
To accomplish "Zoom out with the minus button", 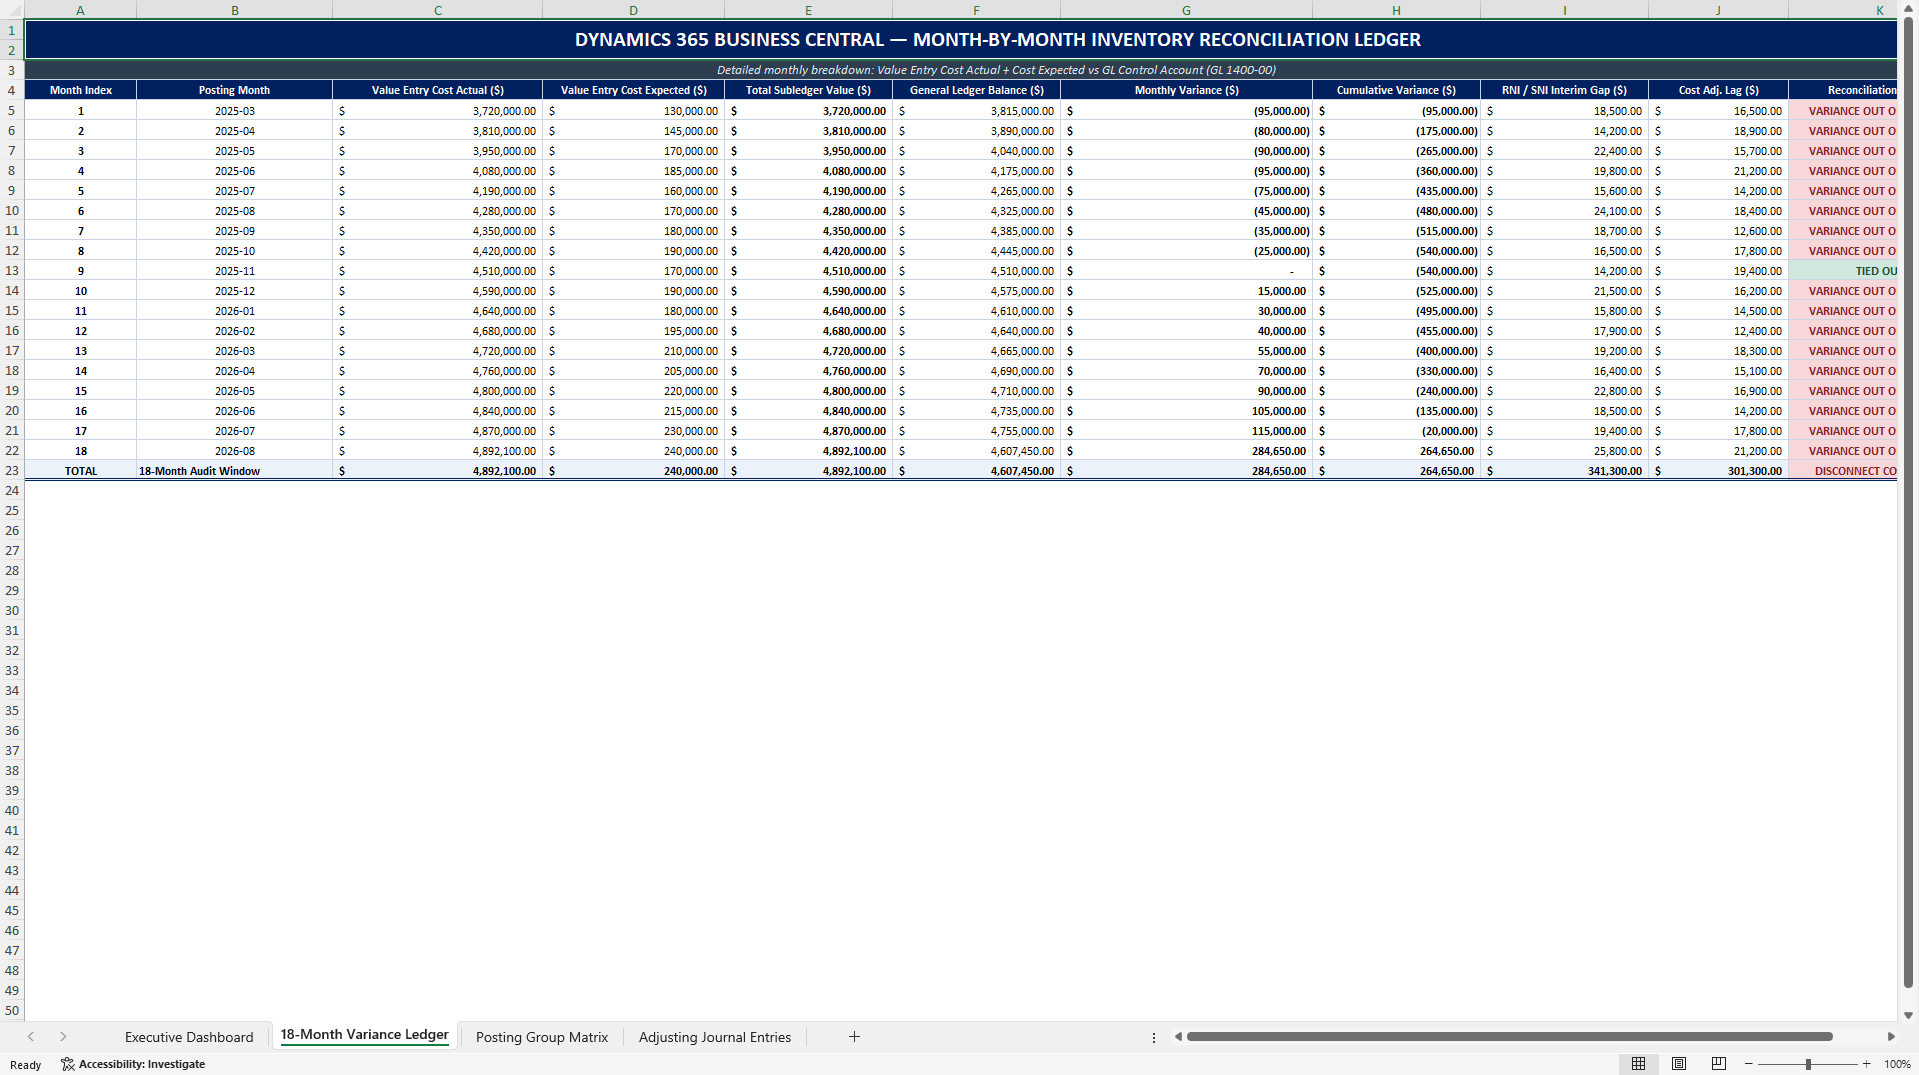I will 1748,1064.
